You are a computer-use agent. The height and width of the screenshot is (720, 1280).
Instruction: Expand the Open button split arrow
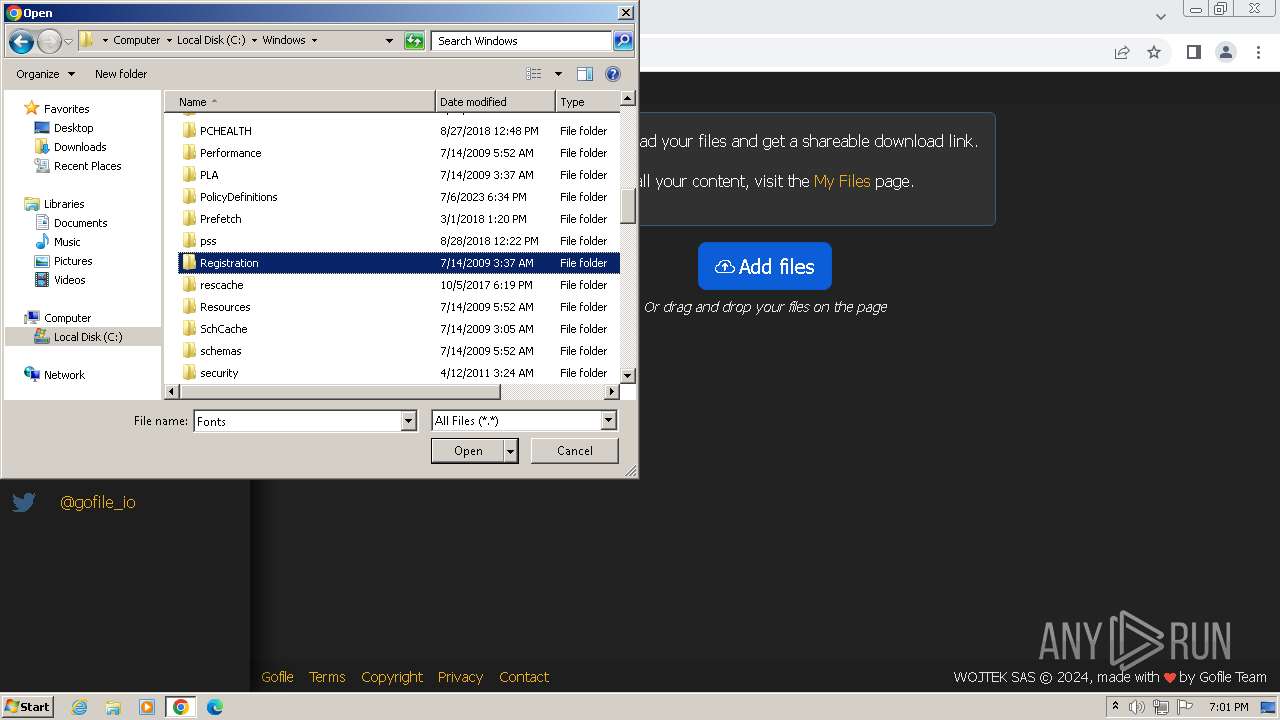[x=511, y=451]
